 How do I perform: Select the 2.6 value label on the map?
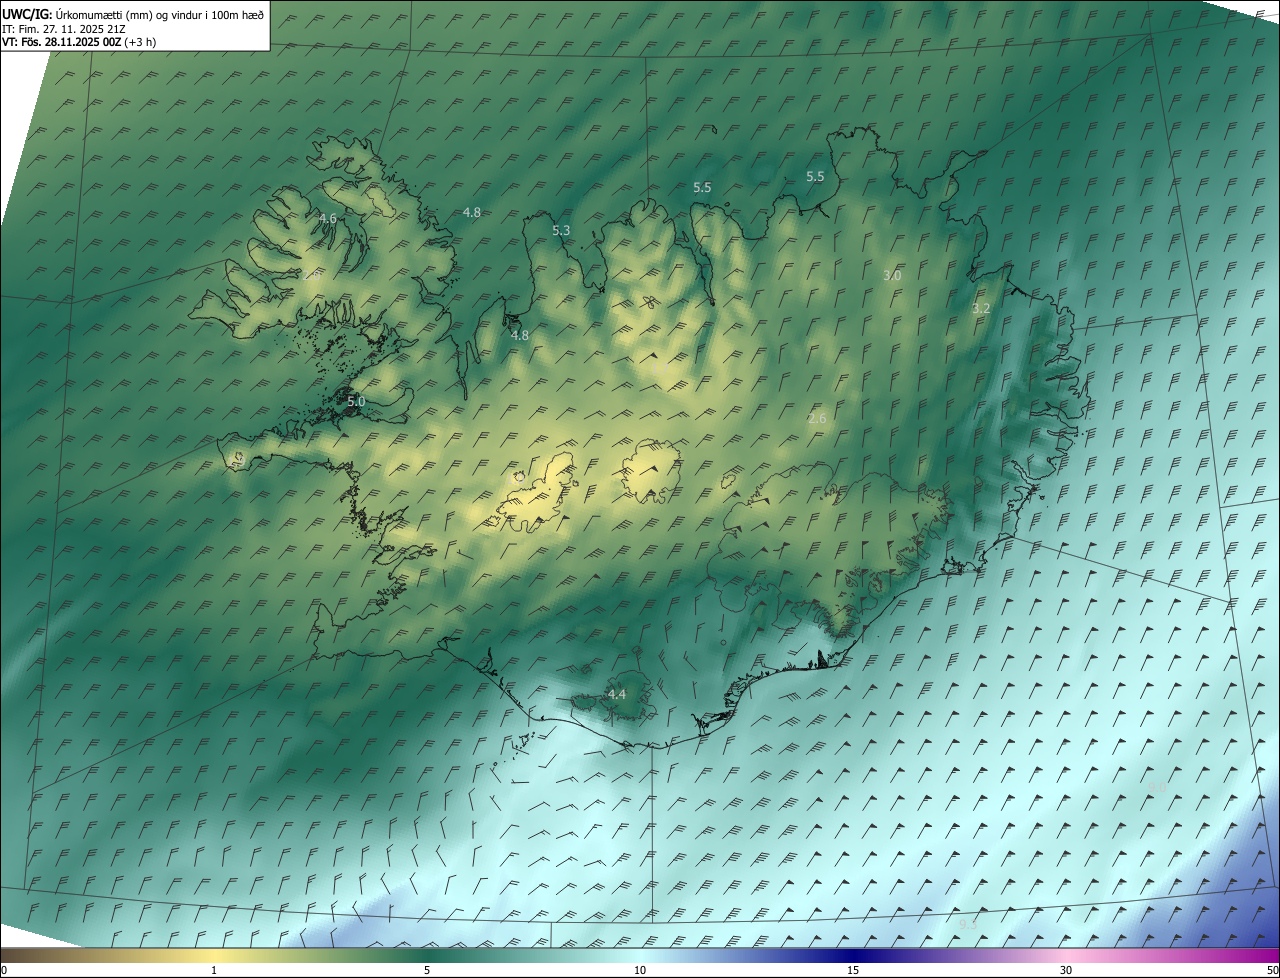click(817, 418)
